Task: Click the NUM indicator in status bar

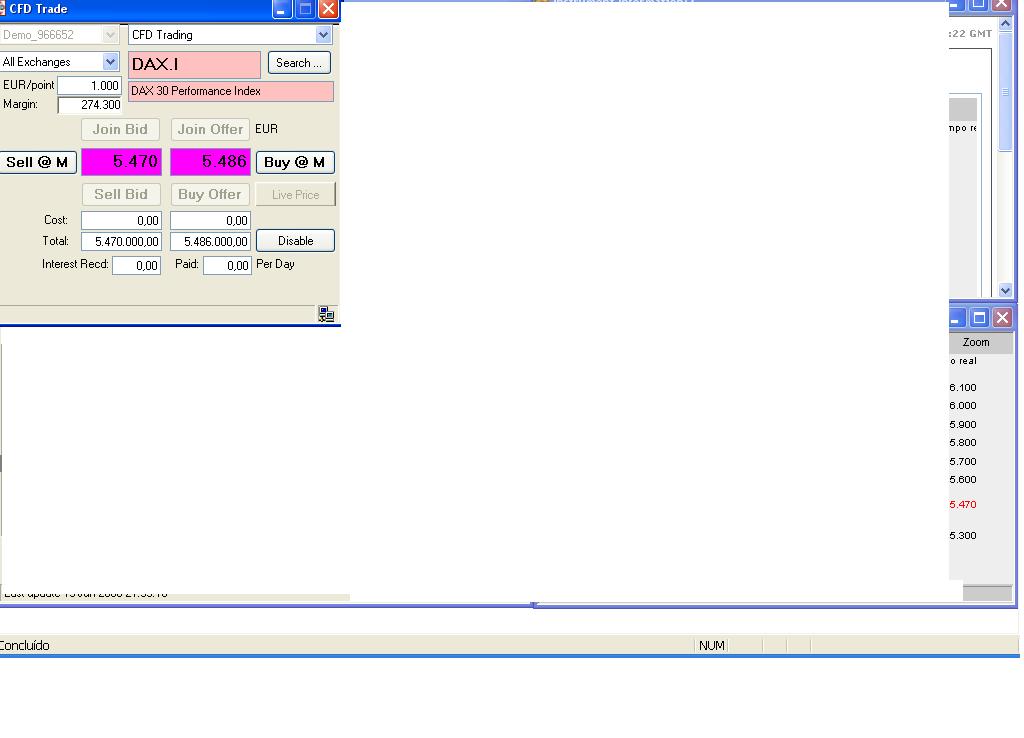Action: [x=711, y=645]
